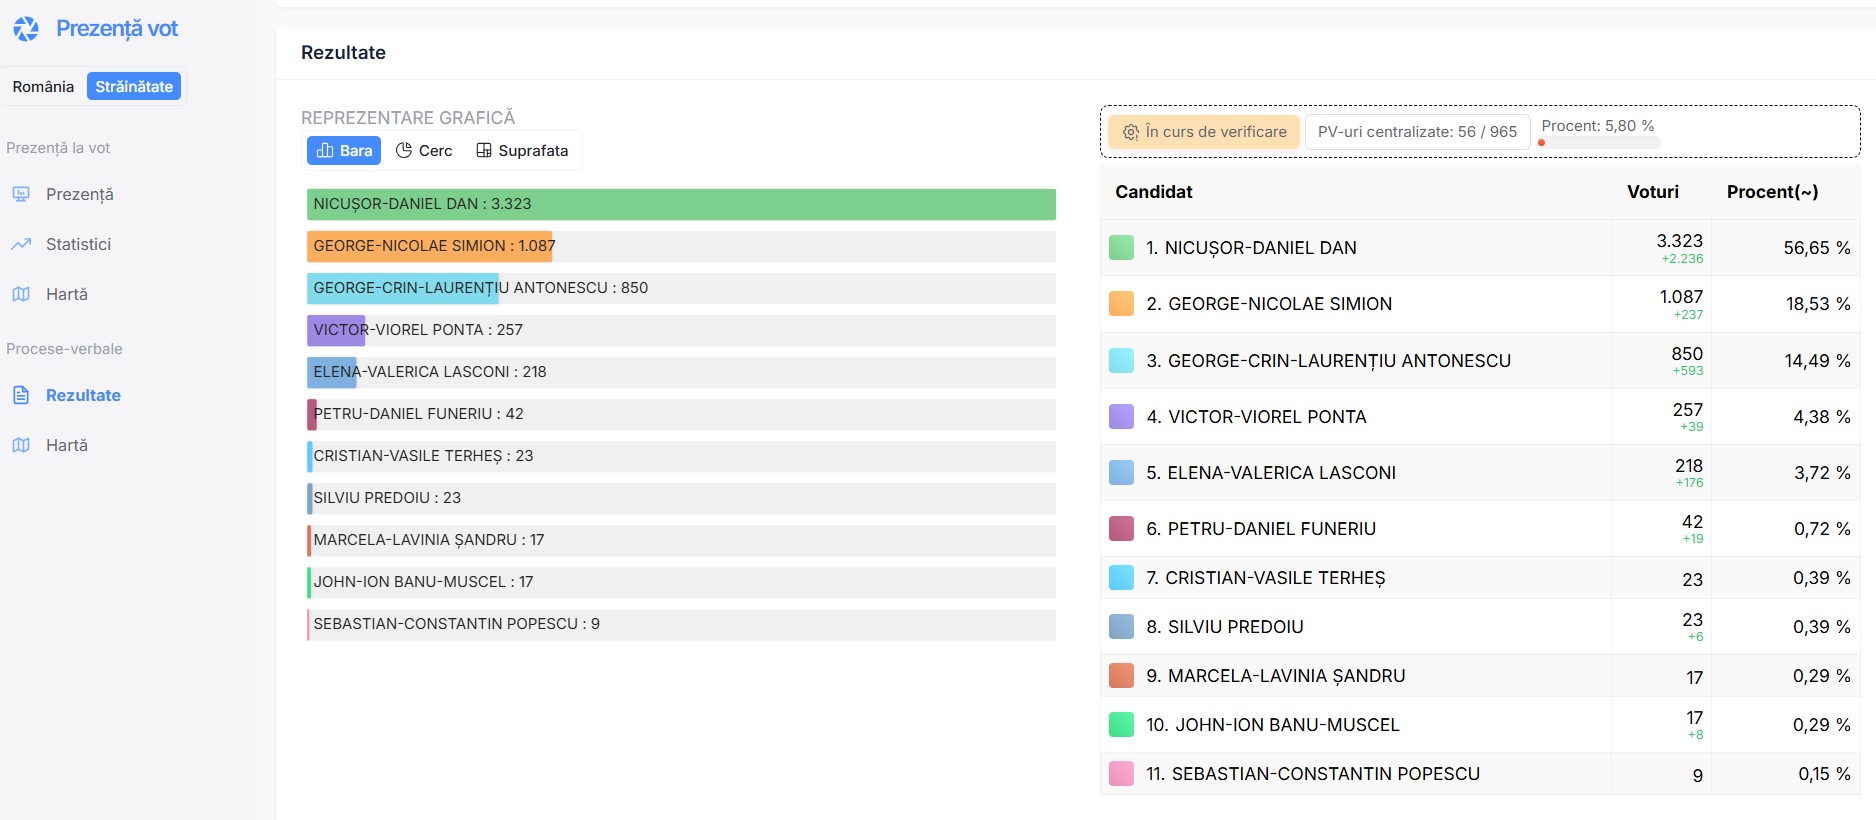Select the Străinătate toggle option
This screenshot has width=1876, height=820.
(x=134, y=87)
